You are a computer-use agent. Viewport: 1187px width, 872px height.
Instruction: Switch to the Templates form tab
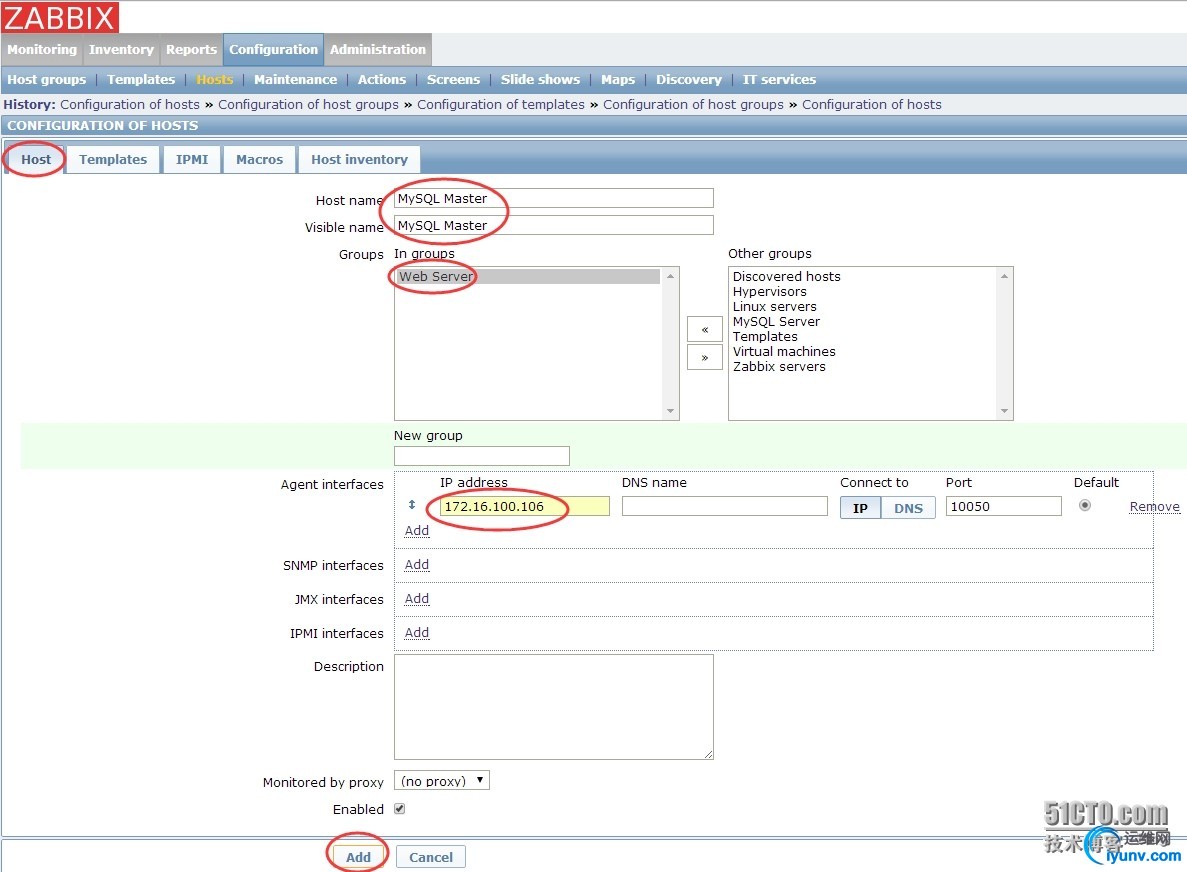[x=113, y=160]
